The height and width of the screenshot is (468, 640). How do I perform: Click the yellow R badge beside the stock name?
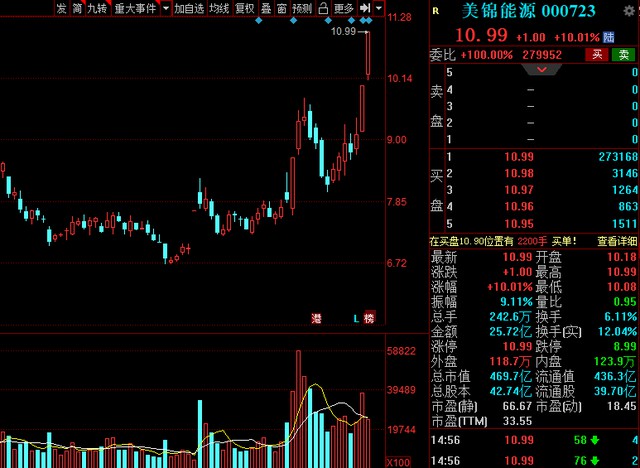438,11
